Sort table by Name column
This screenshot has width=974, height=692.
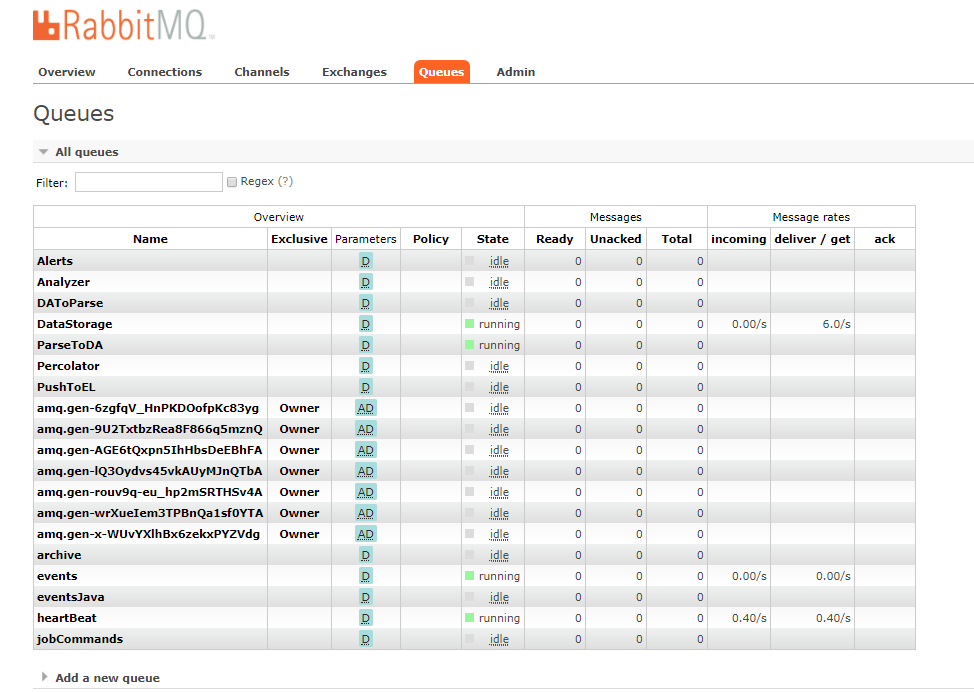click(x=150, y=239)
